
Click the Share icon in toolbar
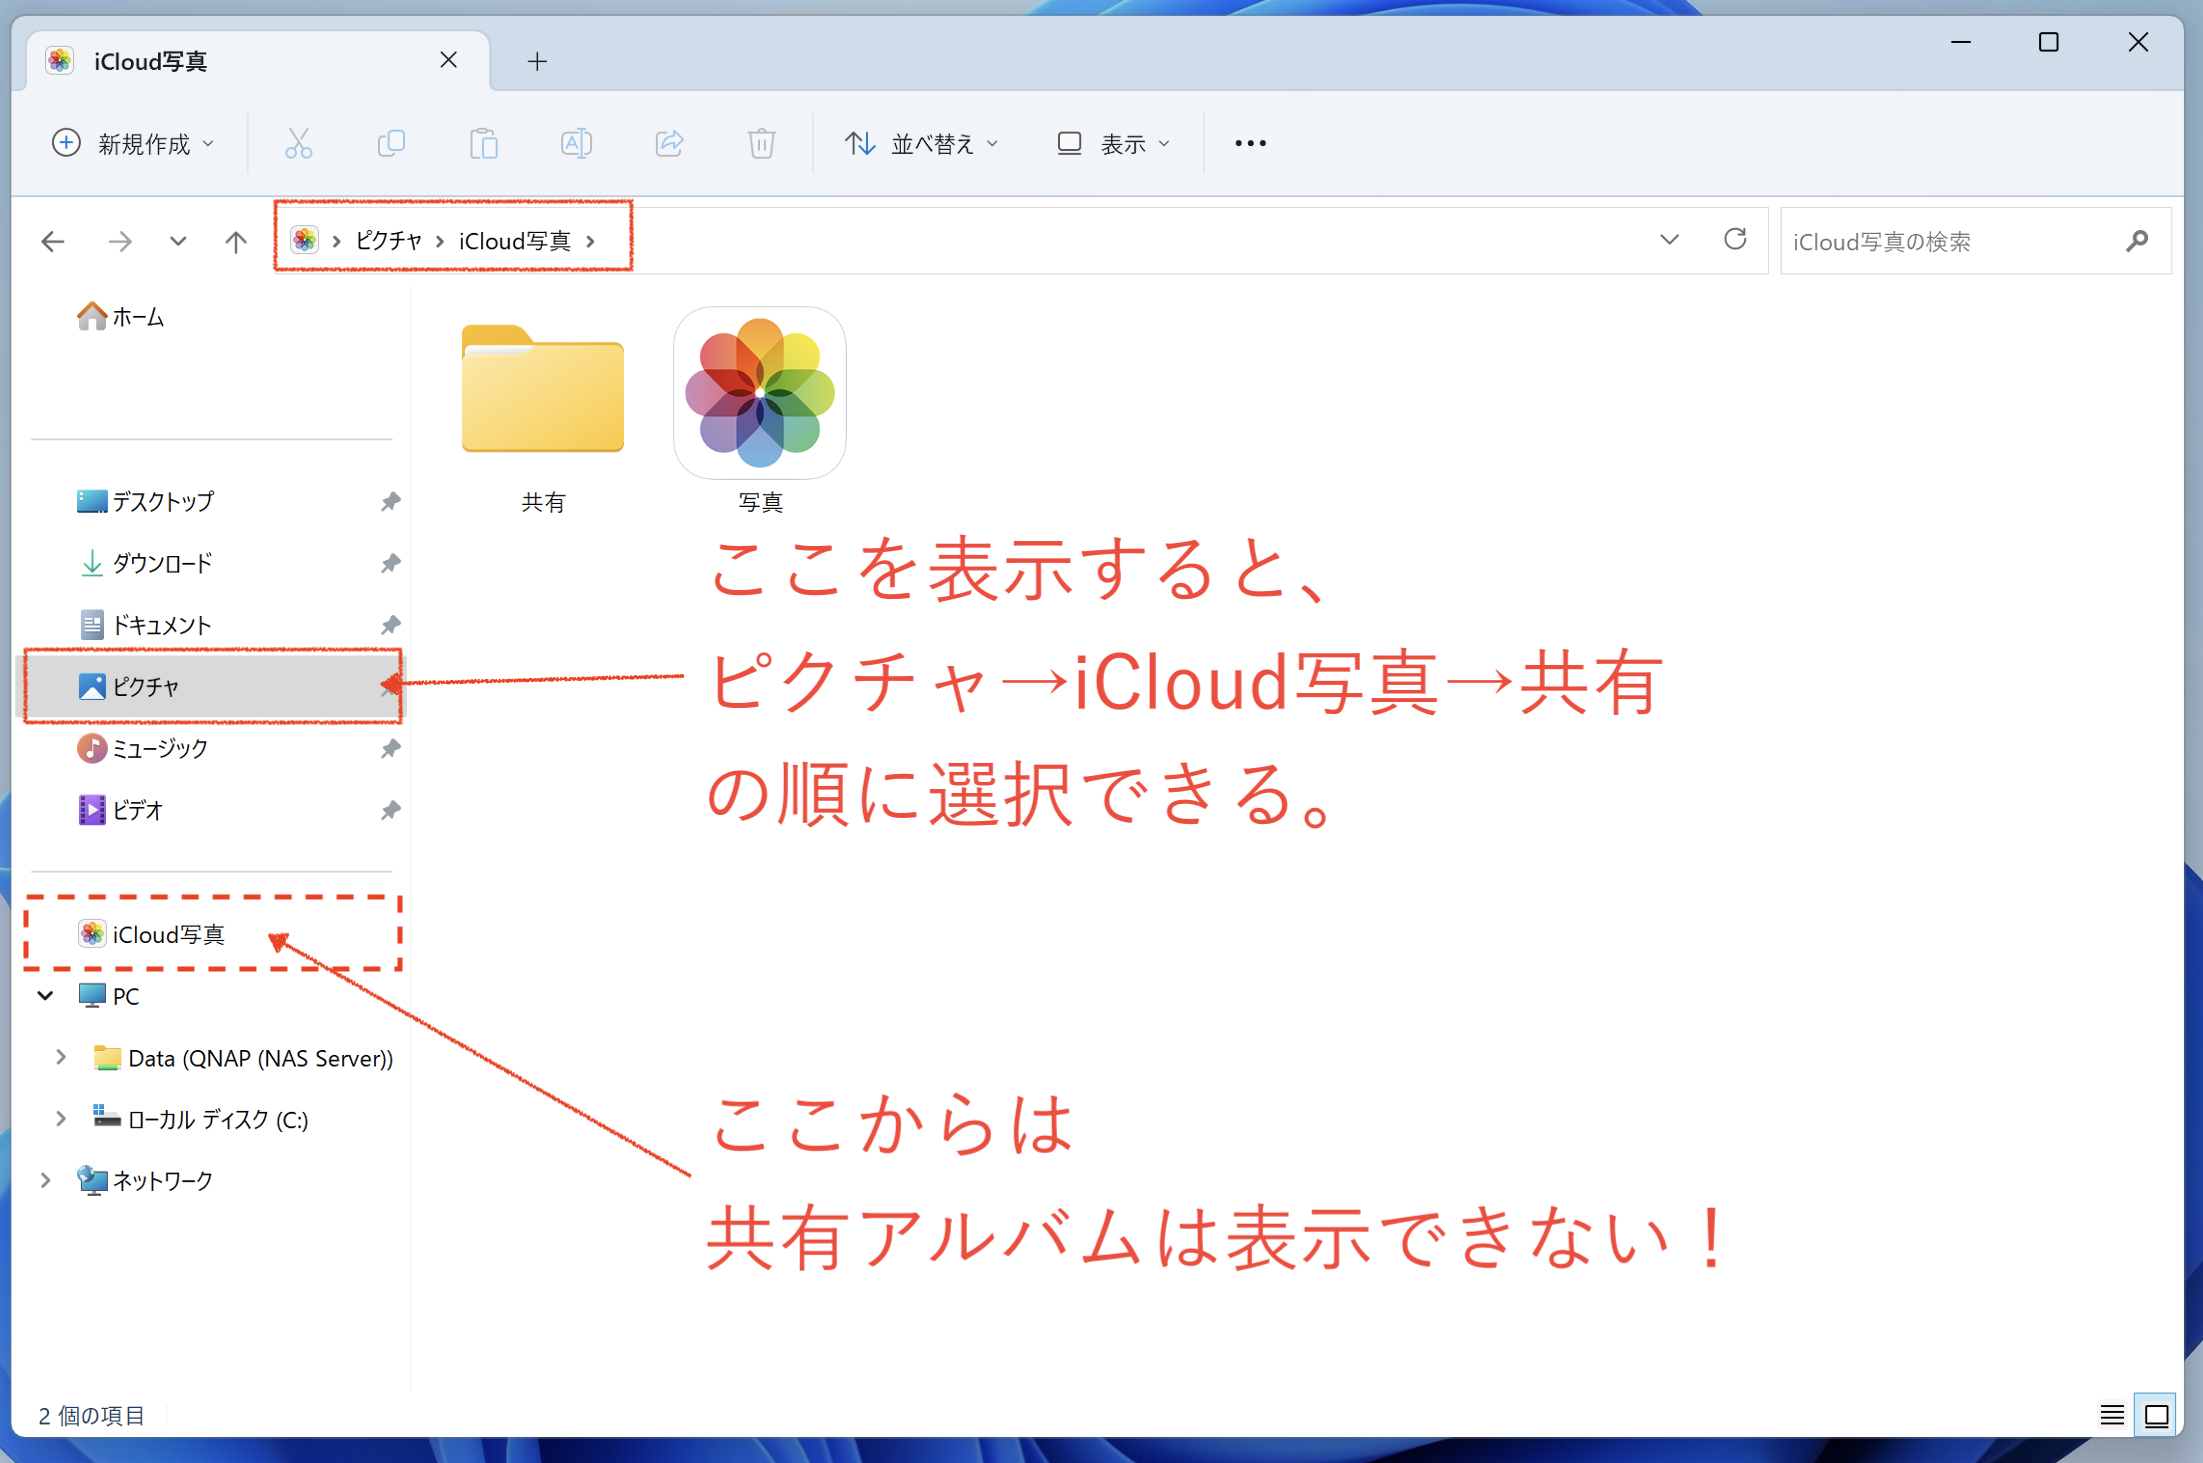point(669,144)
